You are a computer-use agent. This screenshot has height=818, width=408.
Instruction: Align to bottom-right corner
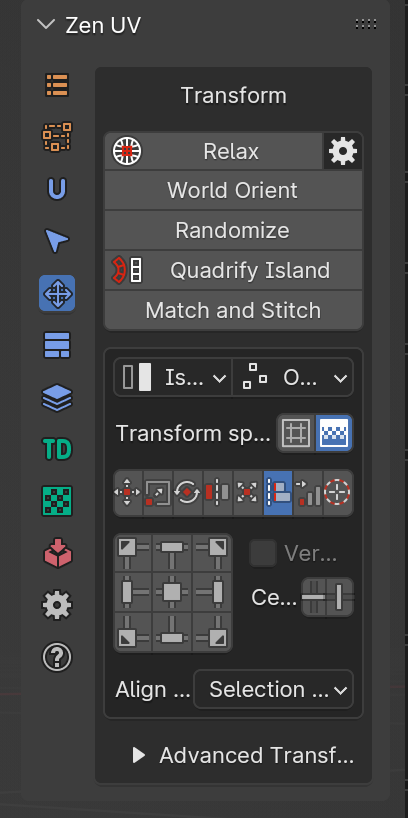tap(212, 632)
